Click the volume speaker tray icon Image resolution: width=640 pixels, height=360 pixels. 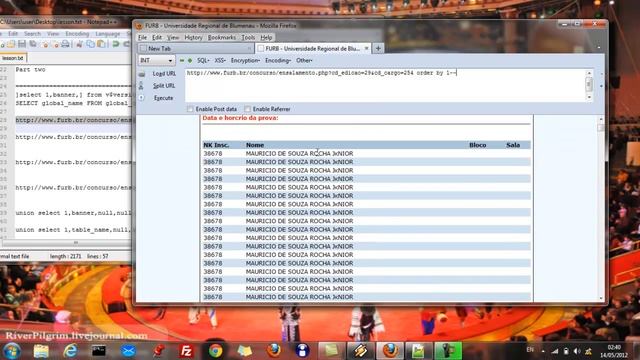[577, 351]
